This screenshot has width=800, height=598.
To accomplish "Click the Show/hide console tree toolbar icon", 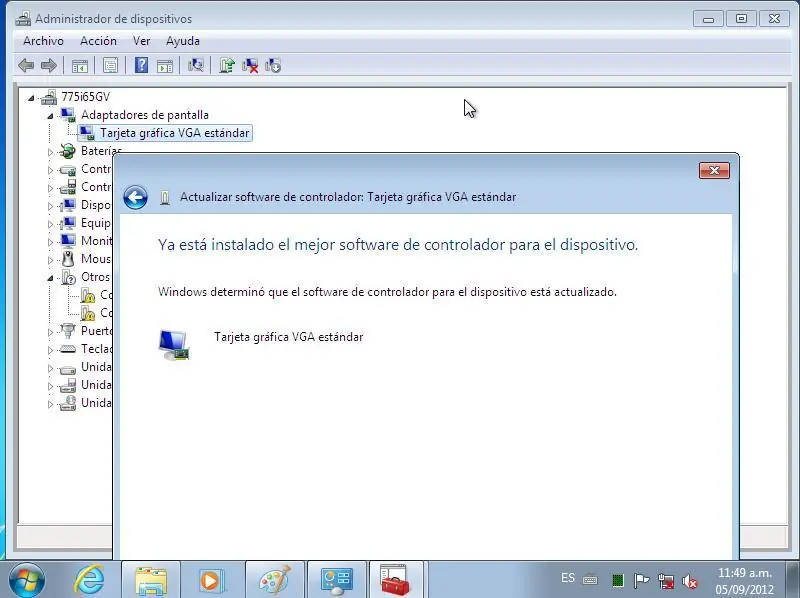I will 80,65.
